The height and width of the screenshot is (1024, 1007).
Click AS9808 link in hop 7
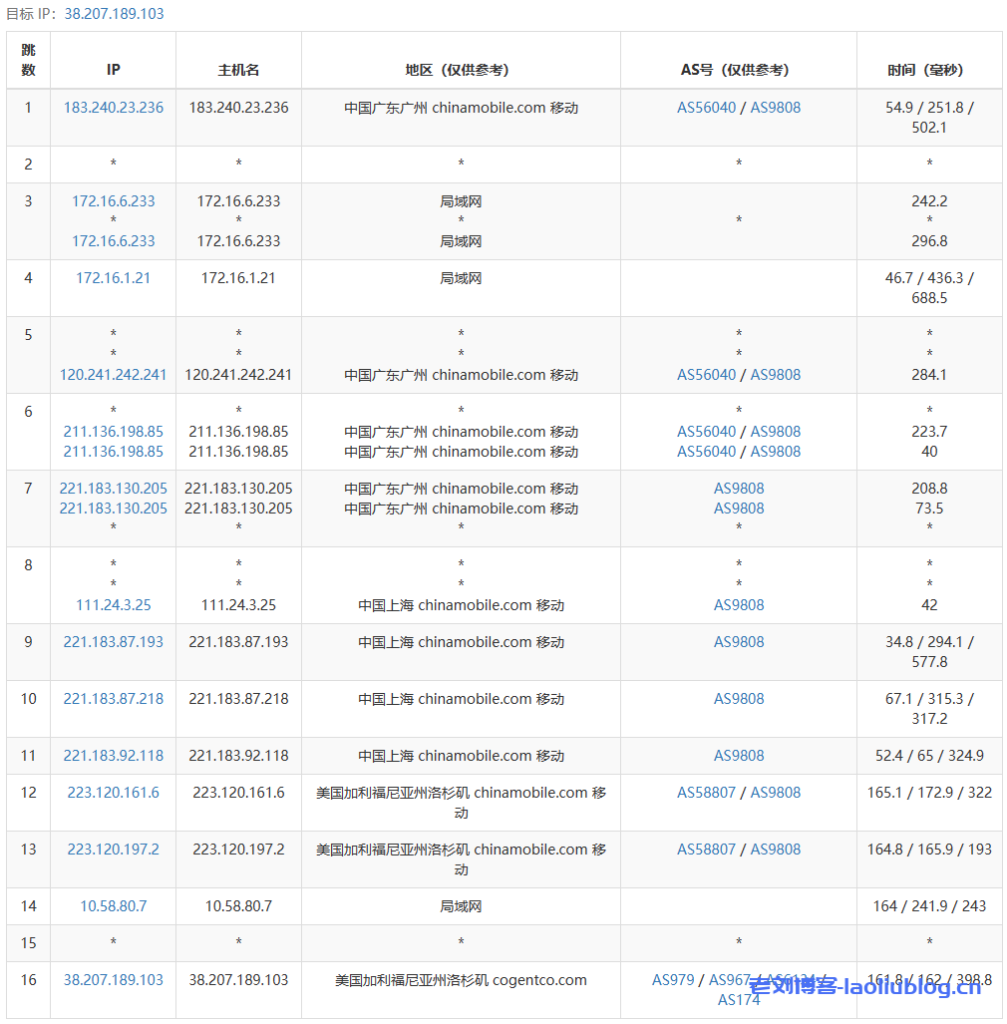(x=737, y=488)
